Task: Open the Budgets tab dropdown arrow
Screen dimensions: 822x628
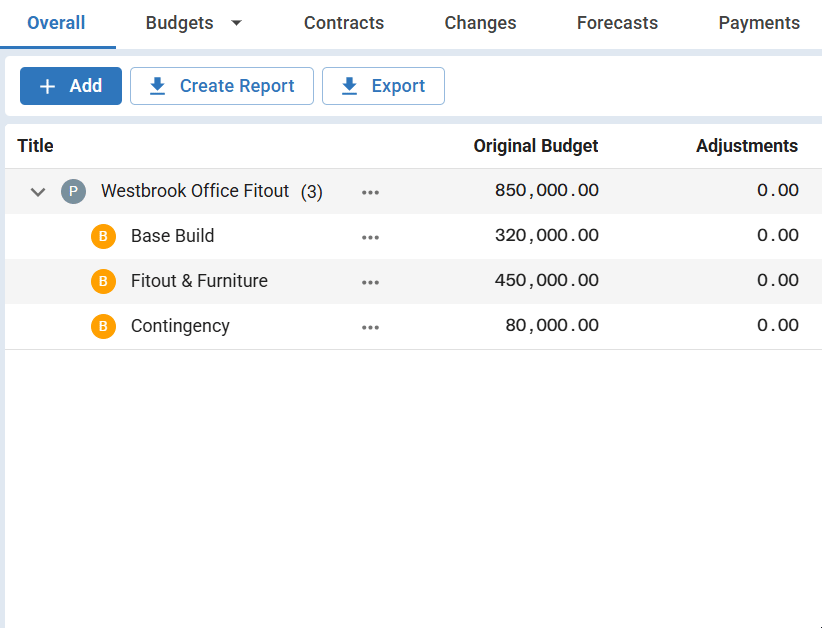Action: click(x=236, y=23)
